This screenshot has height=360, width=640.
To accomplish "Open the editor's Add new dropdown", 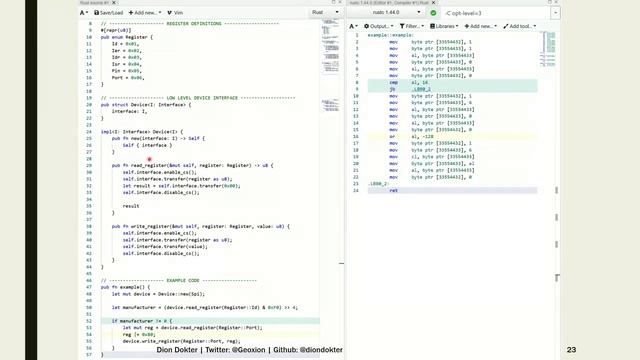I will [145, 13].
